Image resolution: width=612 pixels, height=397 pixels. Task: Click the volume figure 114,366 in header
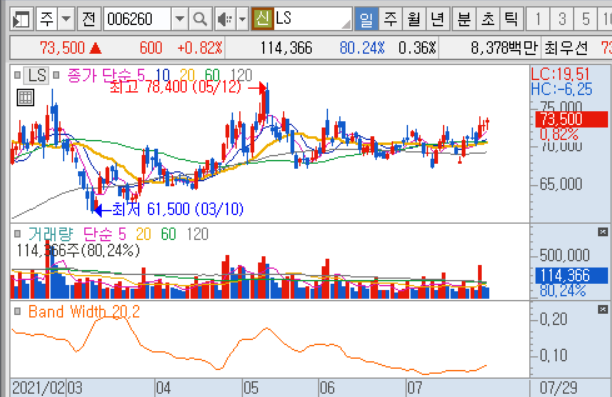pos(286,48)
